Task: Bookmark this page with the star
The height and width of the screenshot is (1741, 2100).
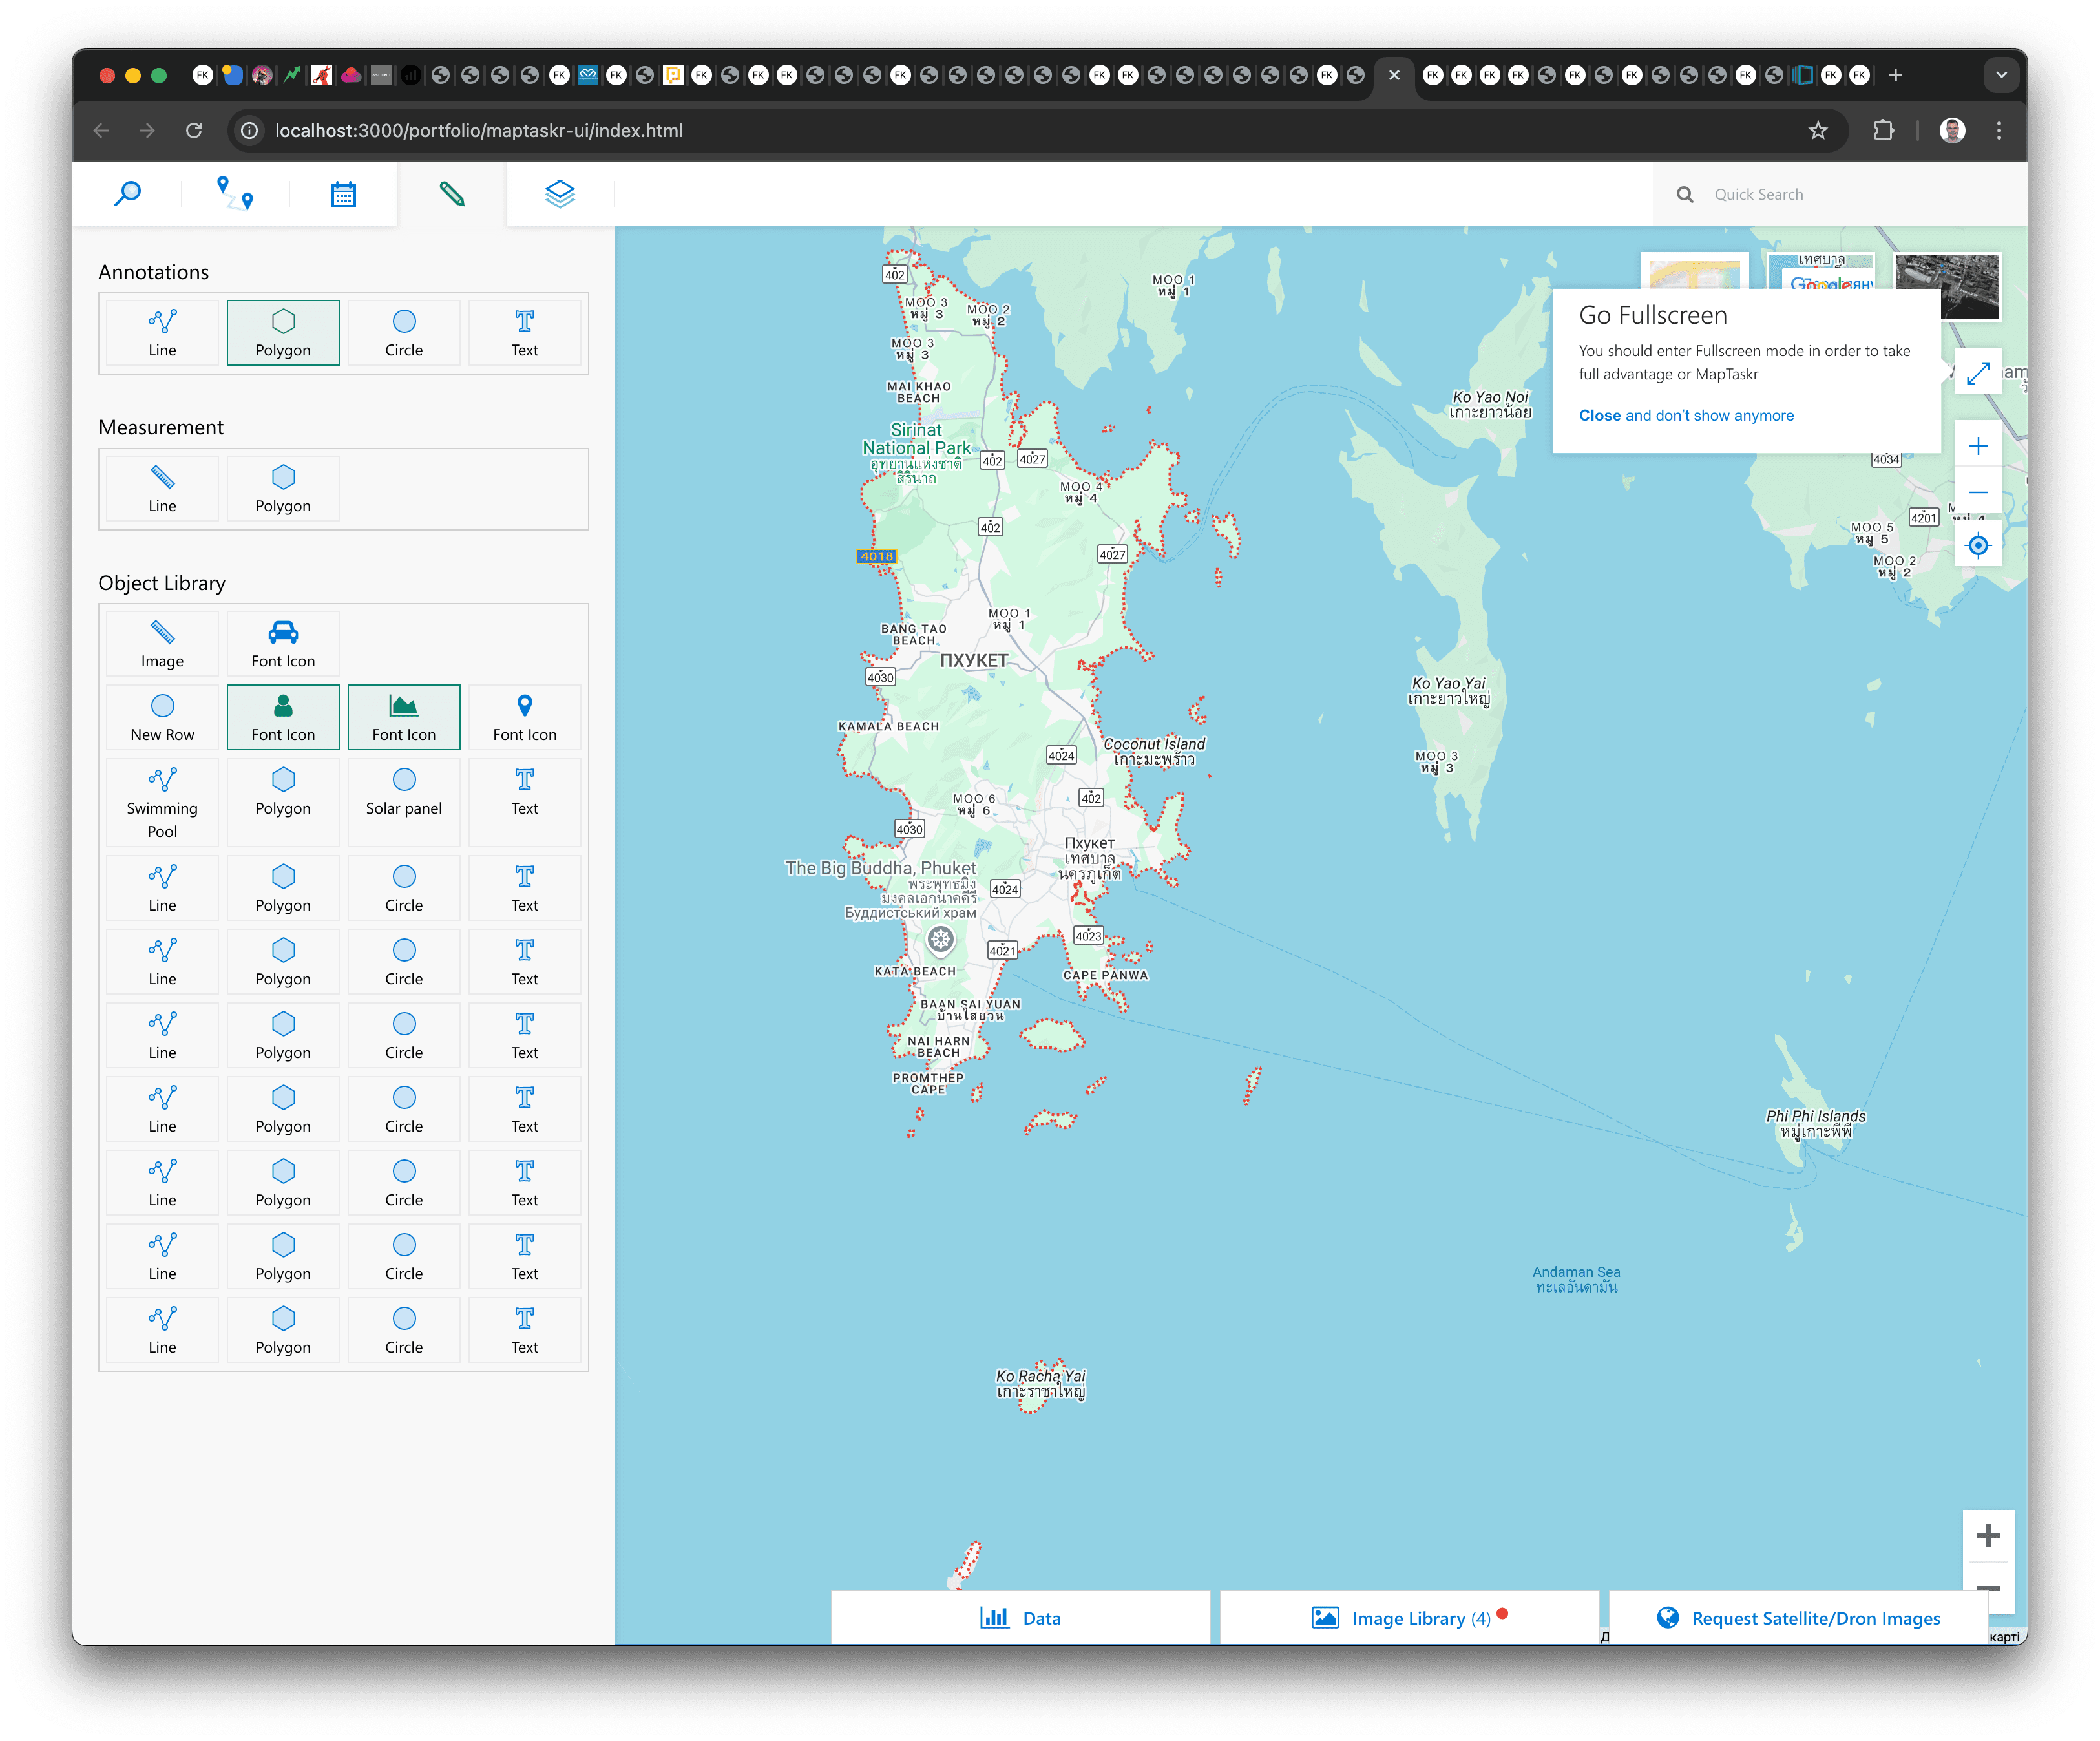Action: pos(1818,130)
